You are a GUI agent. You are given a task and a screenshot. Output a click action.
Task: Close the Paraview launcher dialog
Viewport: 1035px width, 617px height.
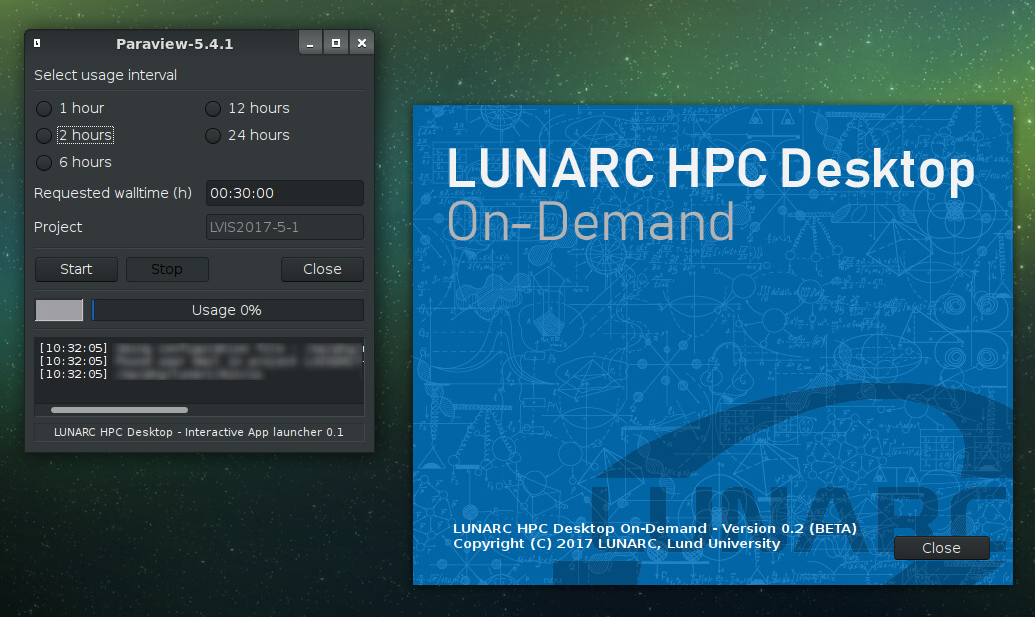click(x=322, y=269)
